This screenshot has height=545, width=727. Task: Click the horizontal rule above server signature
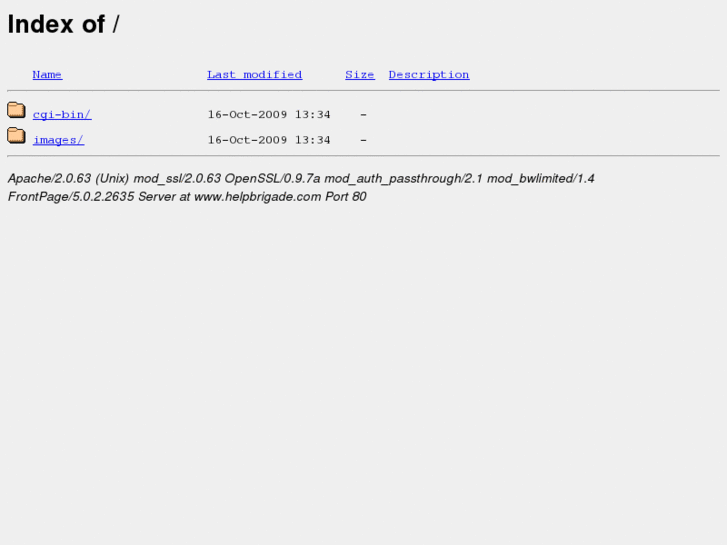coord(364,156)
